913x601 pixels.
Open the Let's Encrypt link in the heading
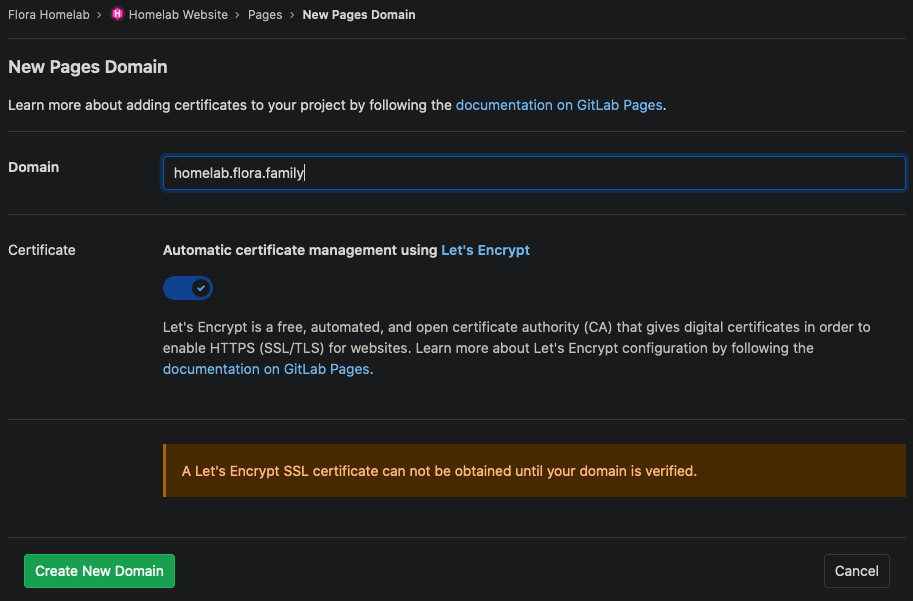tap(485, 250)
